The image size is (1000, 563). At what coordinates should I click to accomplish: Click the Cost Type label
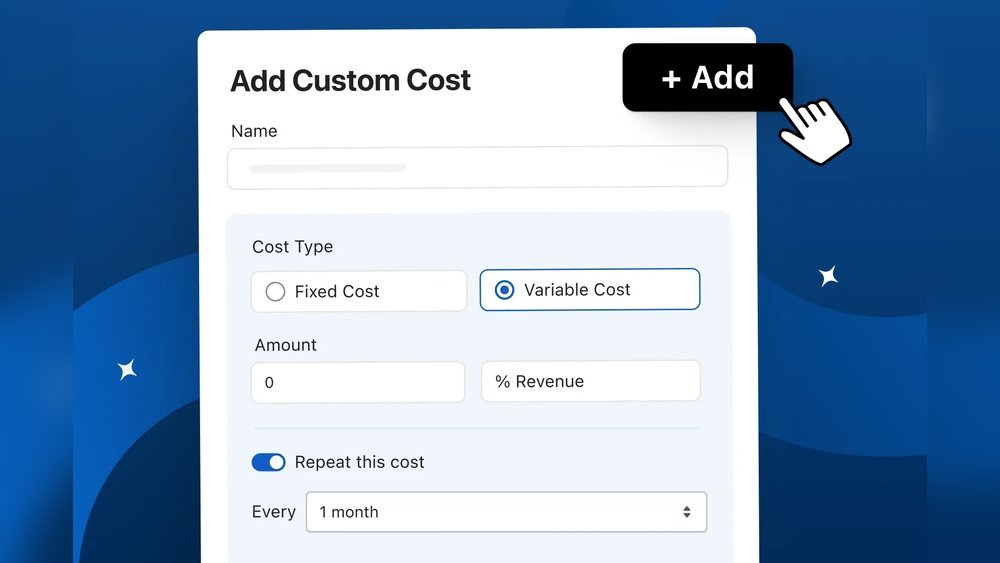[292, 247]
